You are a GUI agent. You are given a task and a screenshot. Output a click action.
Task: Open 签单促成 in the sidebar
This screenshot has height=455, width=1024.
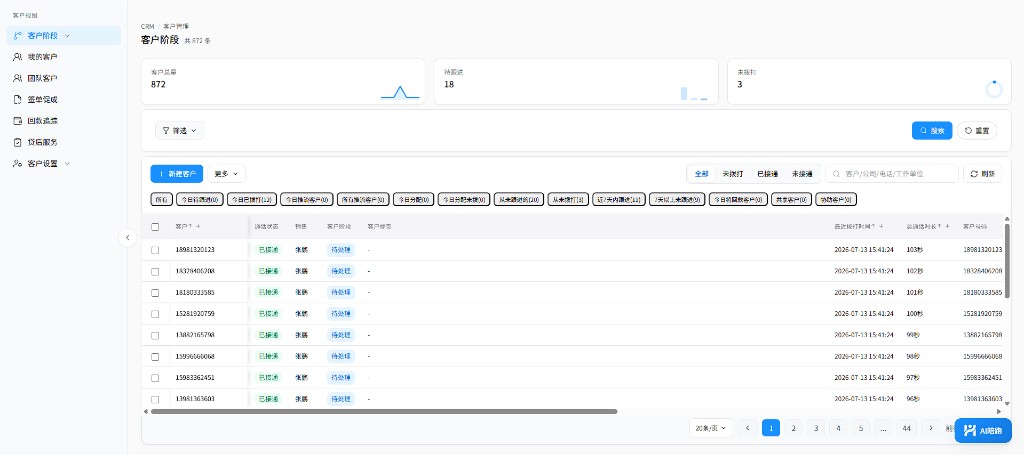click(63, 100)
